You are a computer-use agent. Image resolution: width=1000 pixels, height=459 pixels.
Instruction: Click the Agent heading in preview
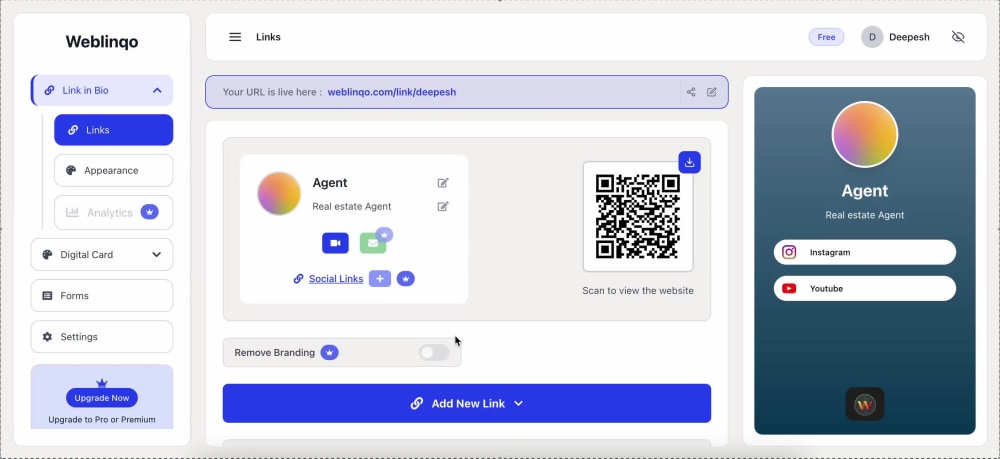pyautogui.click(x=865, y=191)
